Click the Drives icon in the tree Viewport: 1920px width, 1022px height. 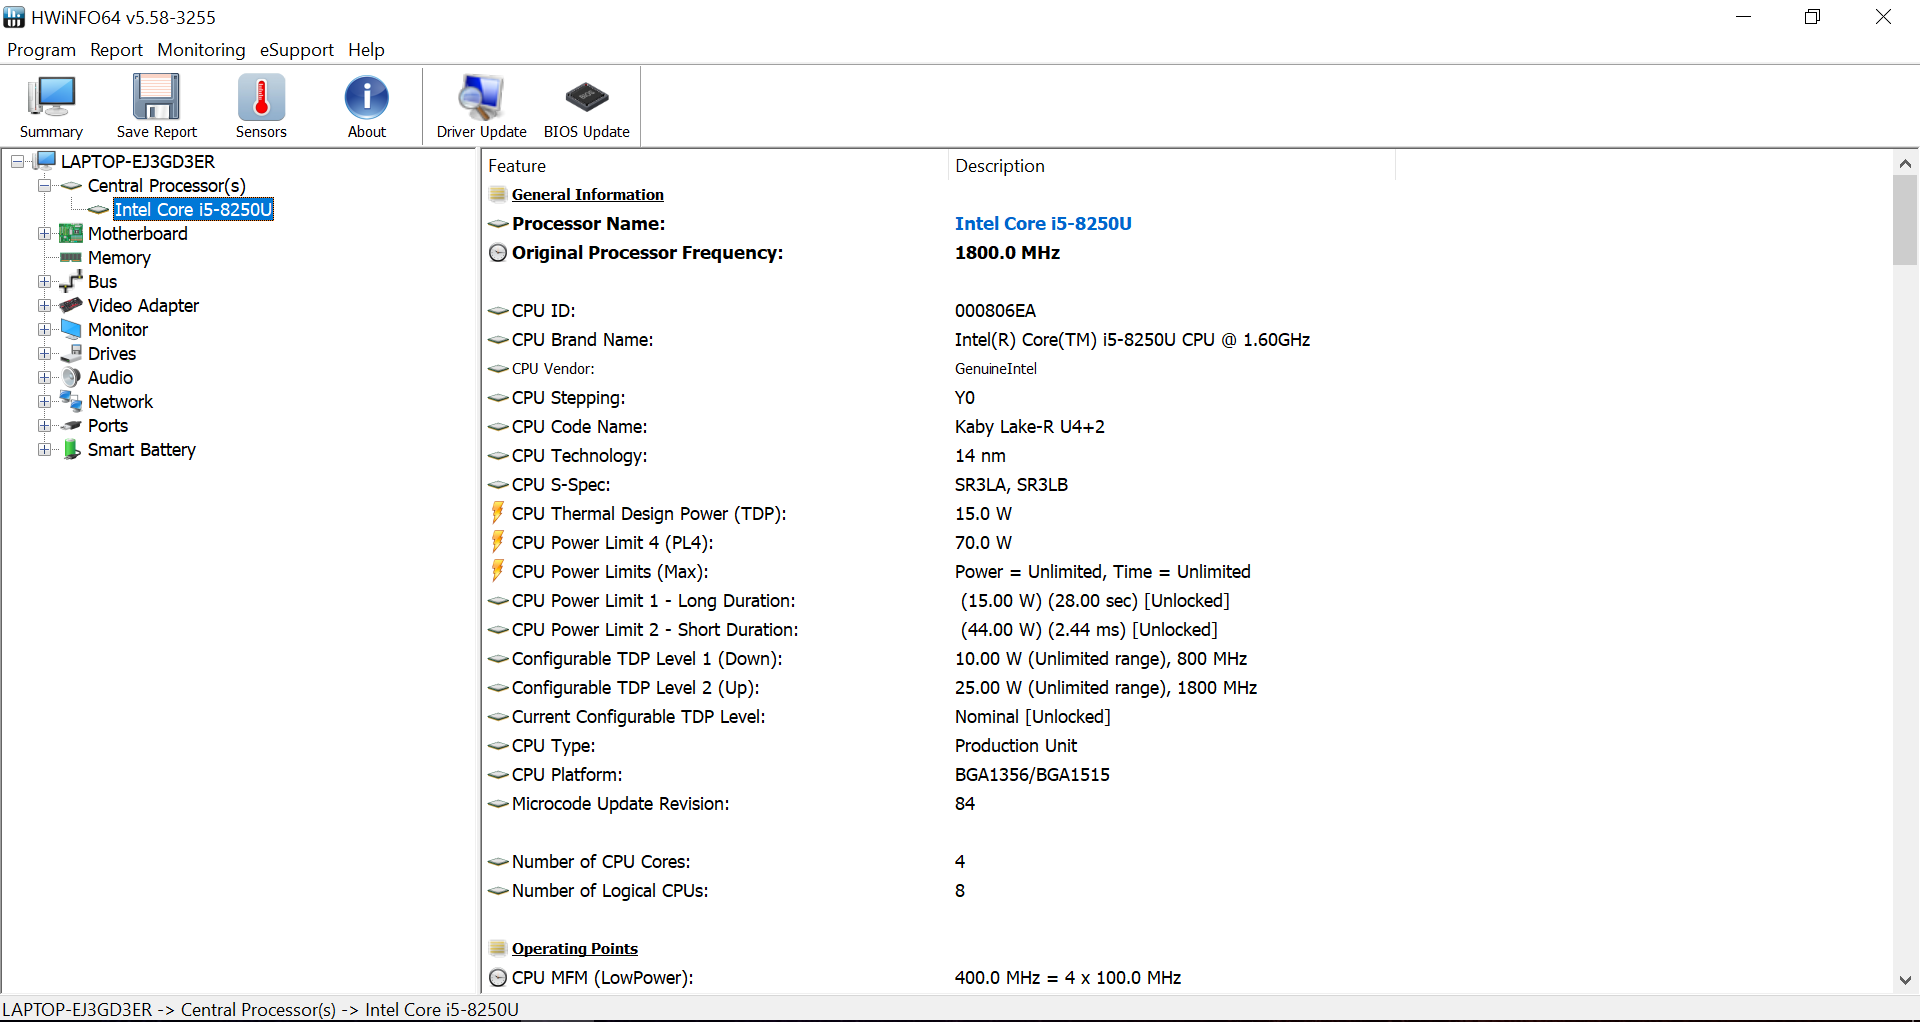pyautogui.click(x=71, y=353)
